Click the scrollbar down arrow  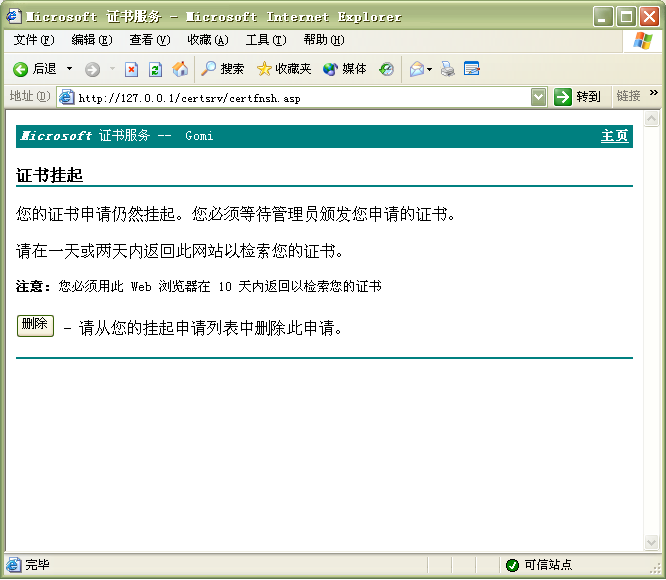coord(652,542)
